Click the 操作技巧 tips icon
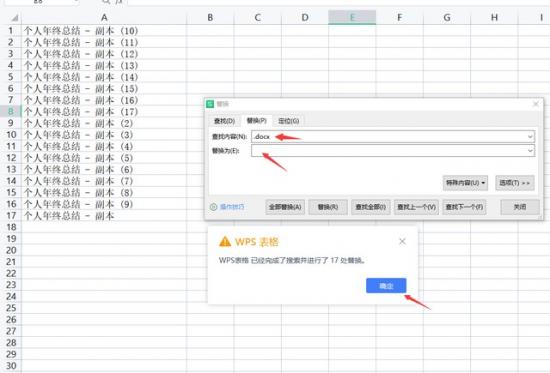 point(213,207)
